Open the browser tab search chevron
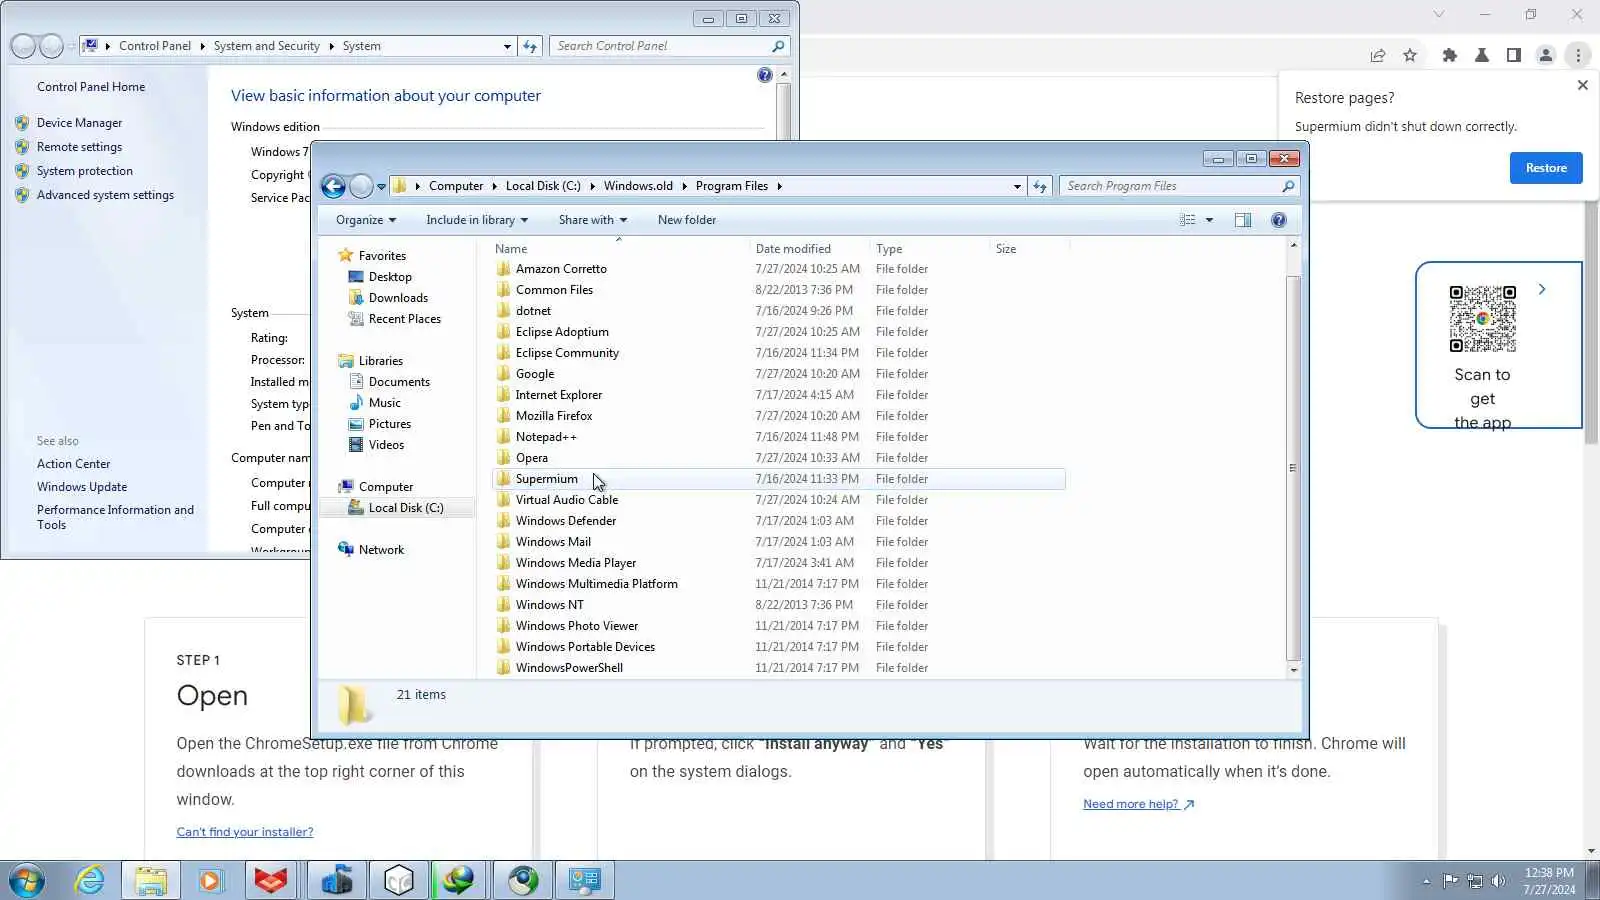This screenshot has width=1600, height=900. coord(1439,14)
